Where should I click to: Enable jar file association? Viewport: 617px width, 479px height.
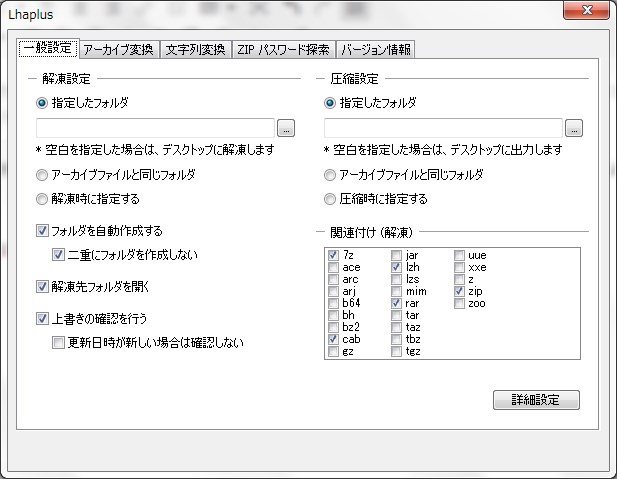(x=396, y=255)
